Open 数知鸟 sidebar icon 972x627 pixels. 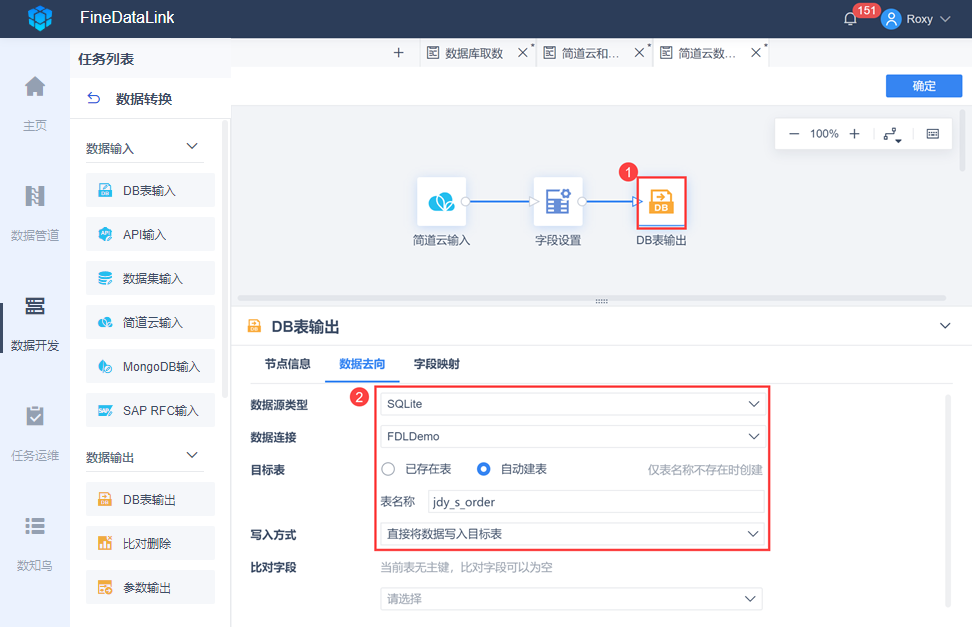pos(35,526)
